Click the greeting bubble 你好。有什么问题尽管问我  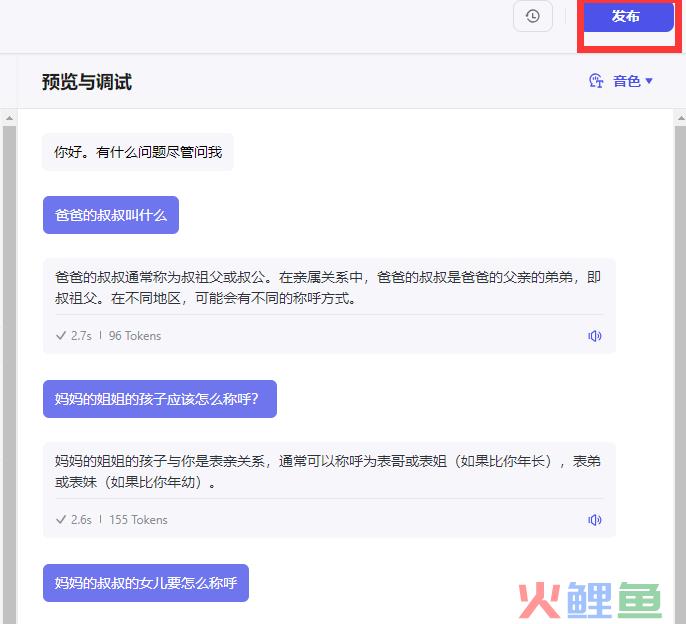point(138,152)
